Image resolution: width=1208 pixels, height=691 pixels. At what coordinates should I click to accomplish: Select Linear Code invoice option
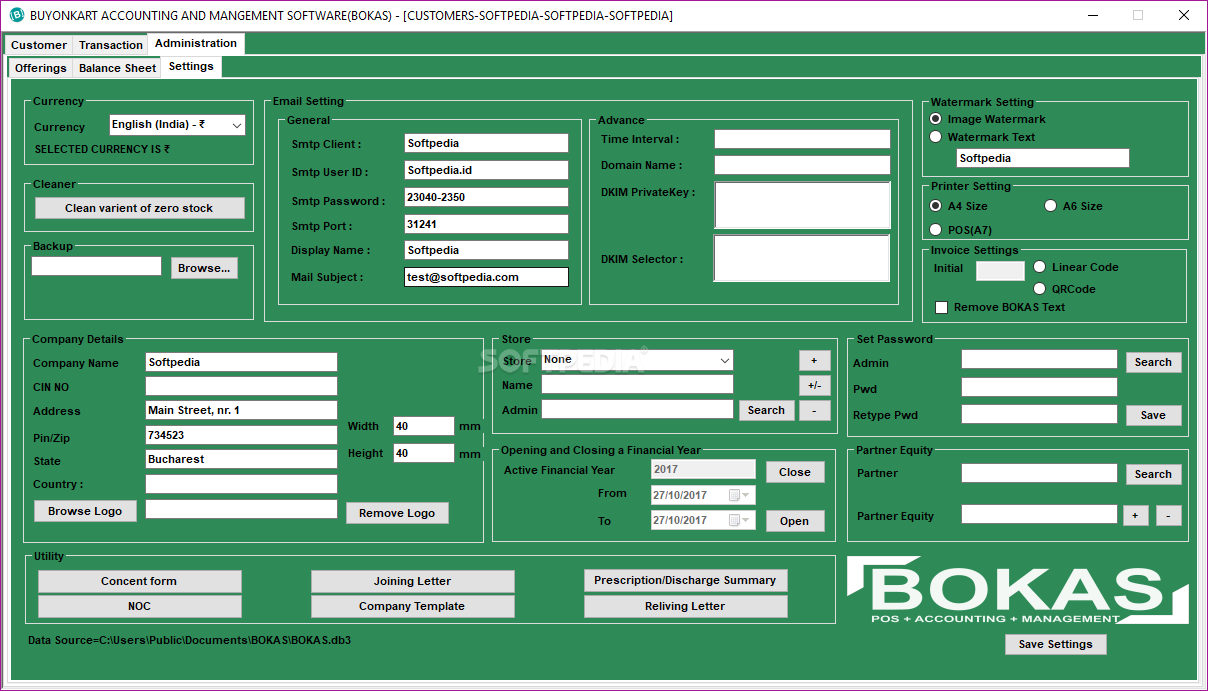(1040, 267)
